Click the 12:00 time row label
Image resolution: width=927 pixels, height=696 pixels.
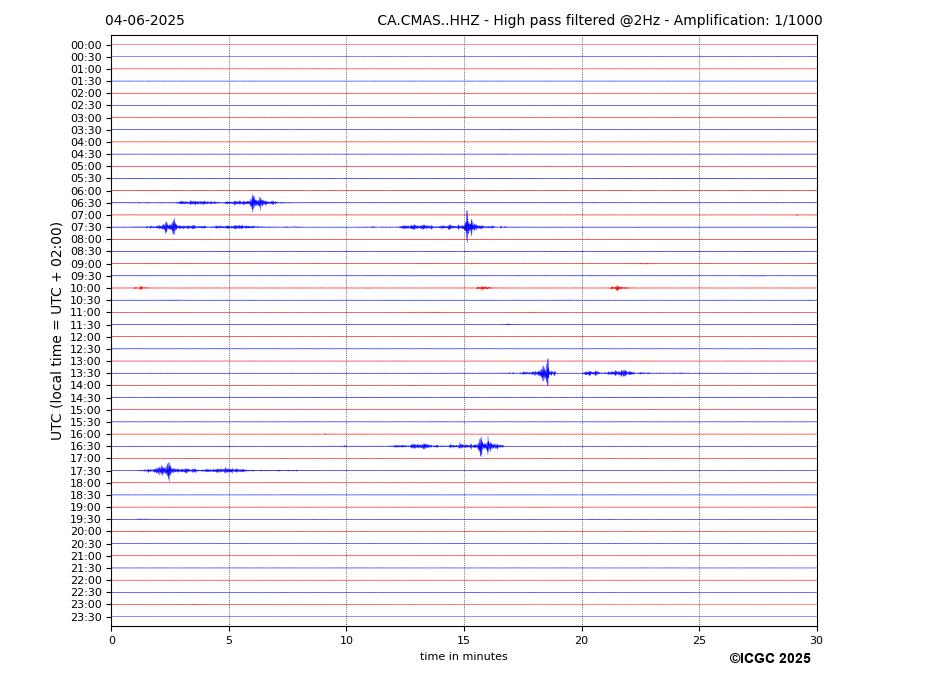[86, 337]
